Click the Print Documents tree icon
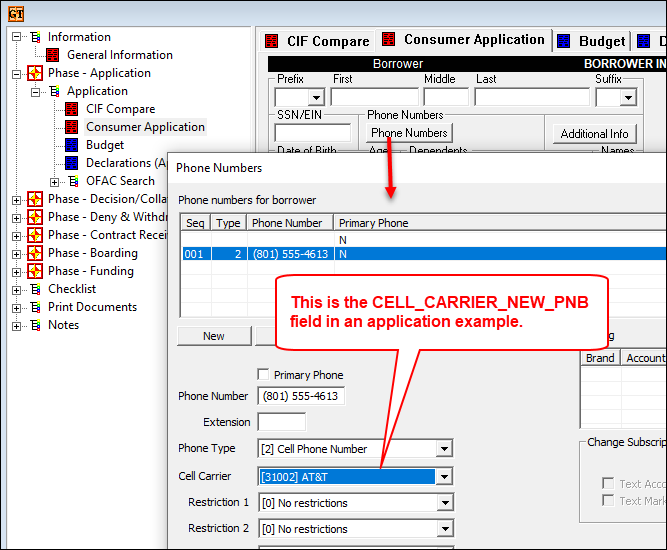 [36, 307]
